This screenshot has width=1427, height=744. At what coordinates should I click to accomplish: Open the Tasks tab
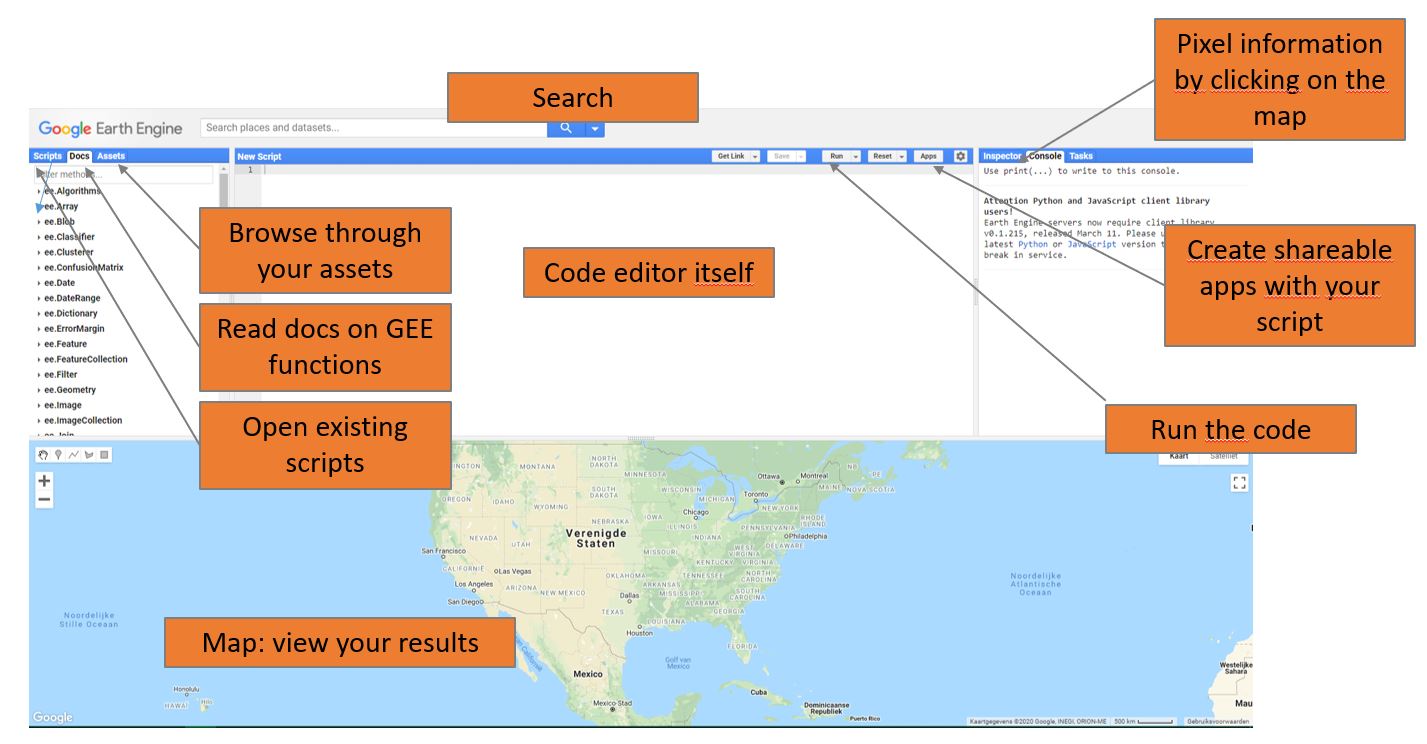pos(1081,156)
